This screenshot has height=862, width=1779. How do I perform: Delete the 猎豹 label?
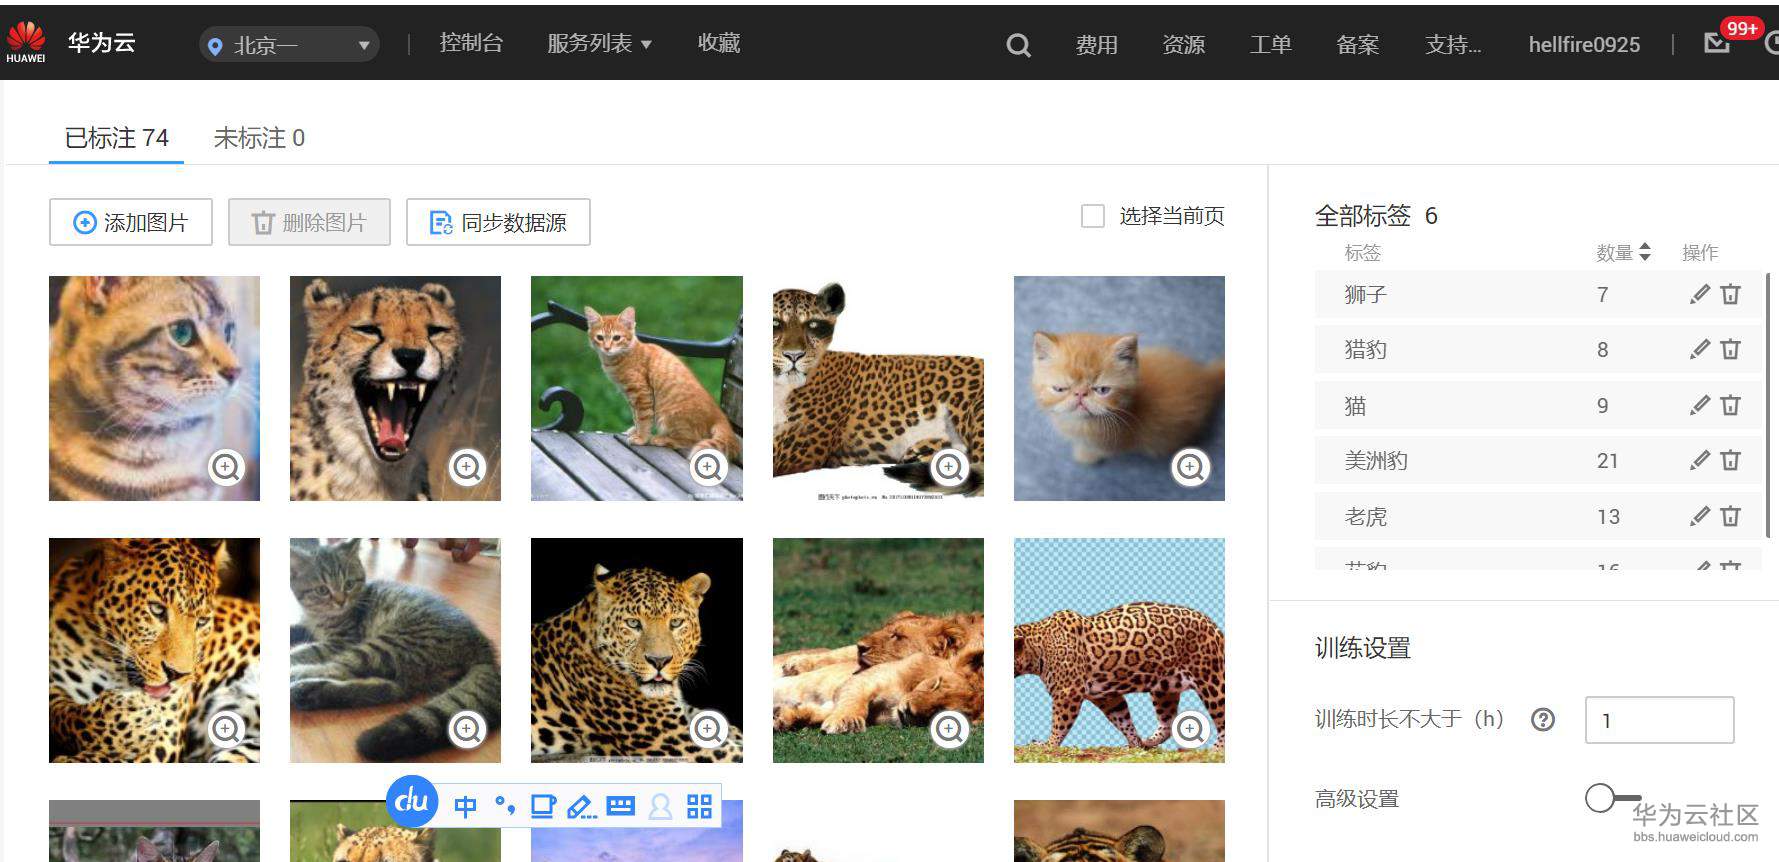[1731, 349]
